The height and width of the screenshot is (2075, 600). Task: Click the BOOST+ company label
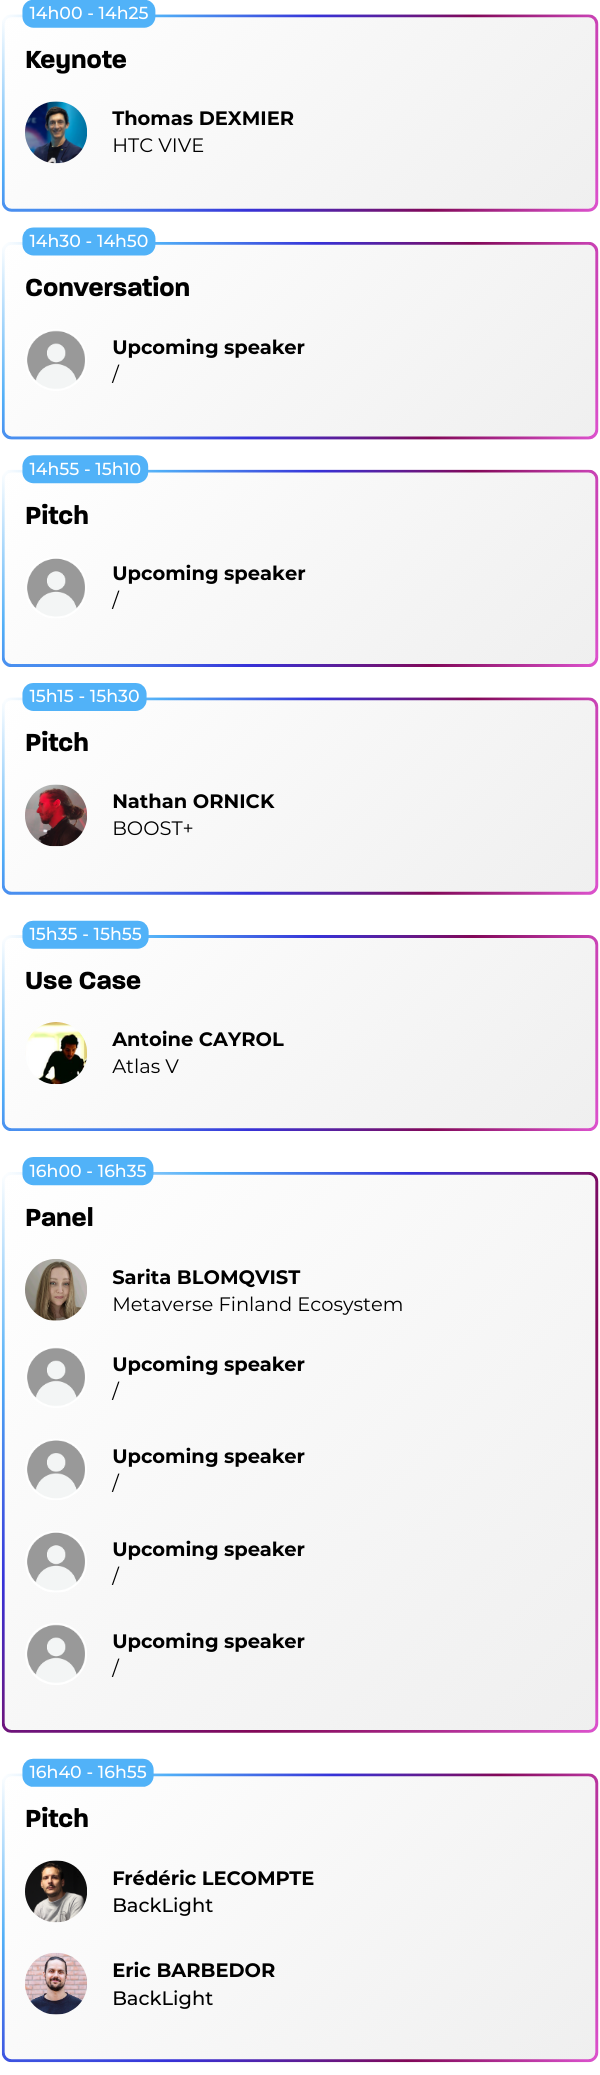(153, 828)
